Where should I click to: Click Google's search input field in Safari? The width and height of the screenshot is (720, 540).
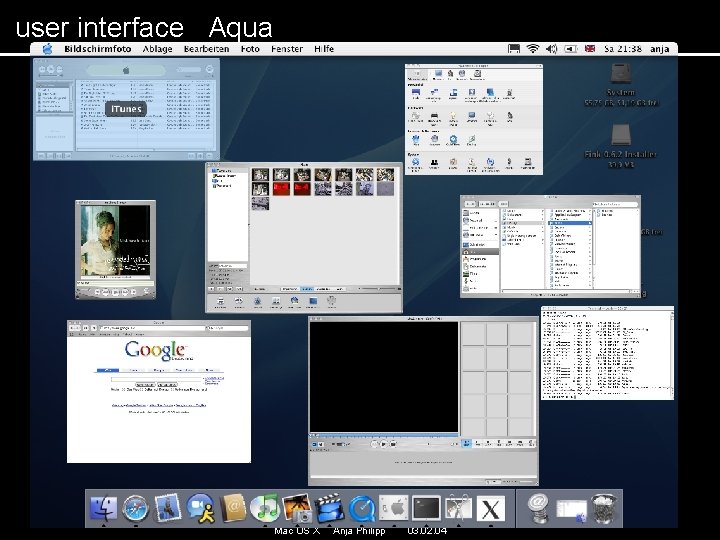pyautogui.click(x=156, y=379)
